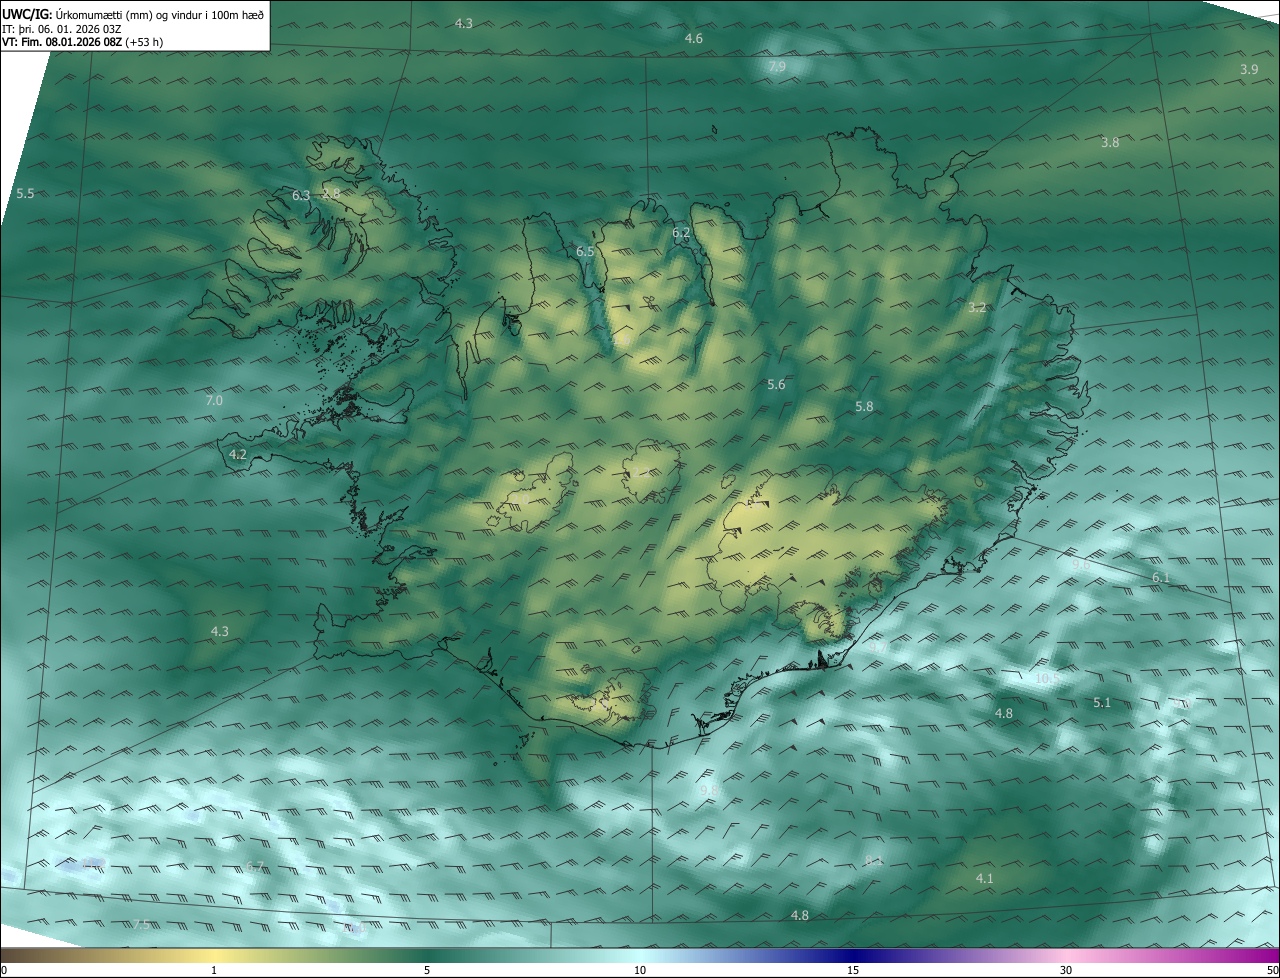Screen dimensions: 1280x978
Task: Click the 30 tick on the color scale
Action: 1066,970
